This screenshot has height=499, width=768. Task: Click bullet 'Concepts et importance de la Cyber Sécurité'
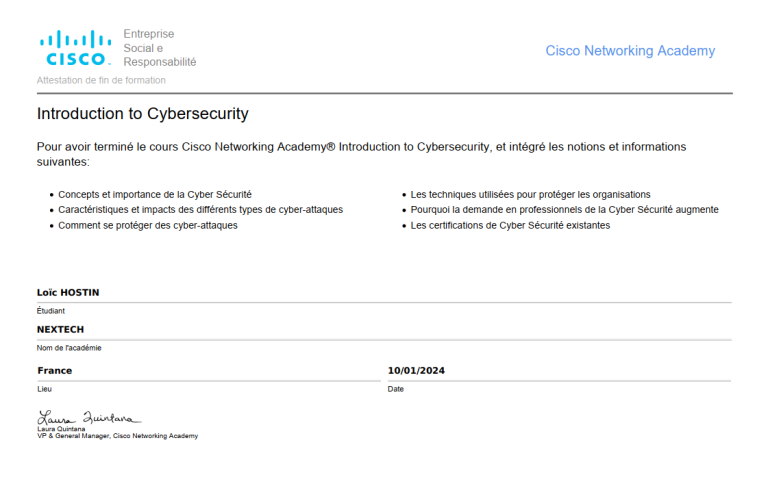pyautogui.click(x=155, y=194)
